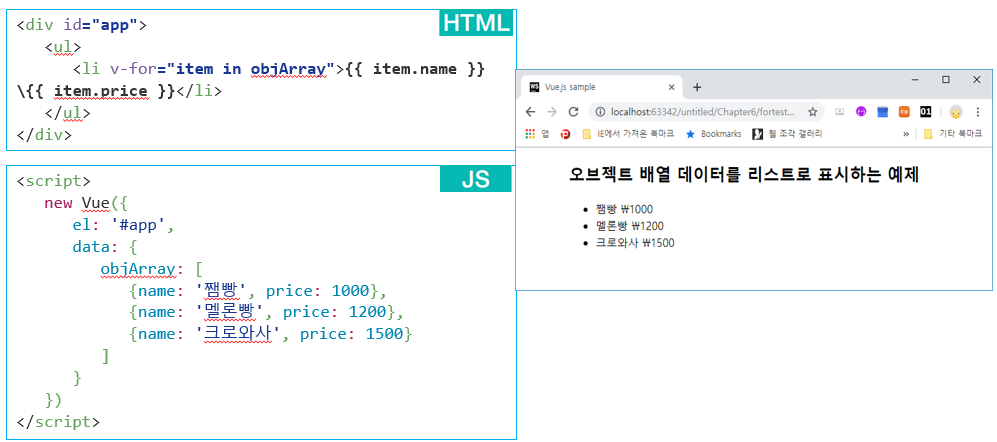The image size is (997, 442).
Task: Click the purple round extension icon
Action: tap(861, 112)
